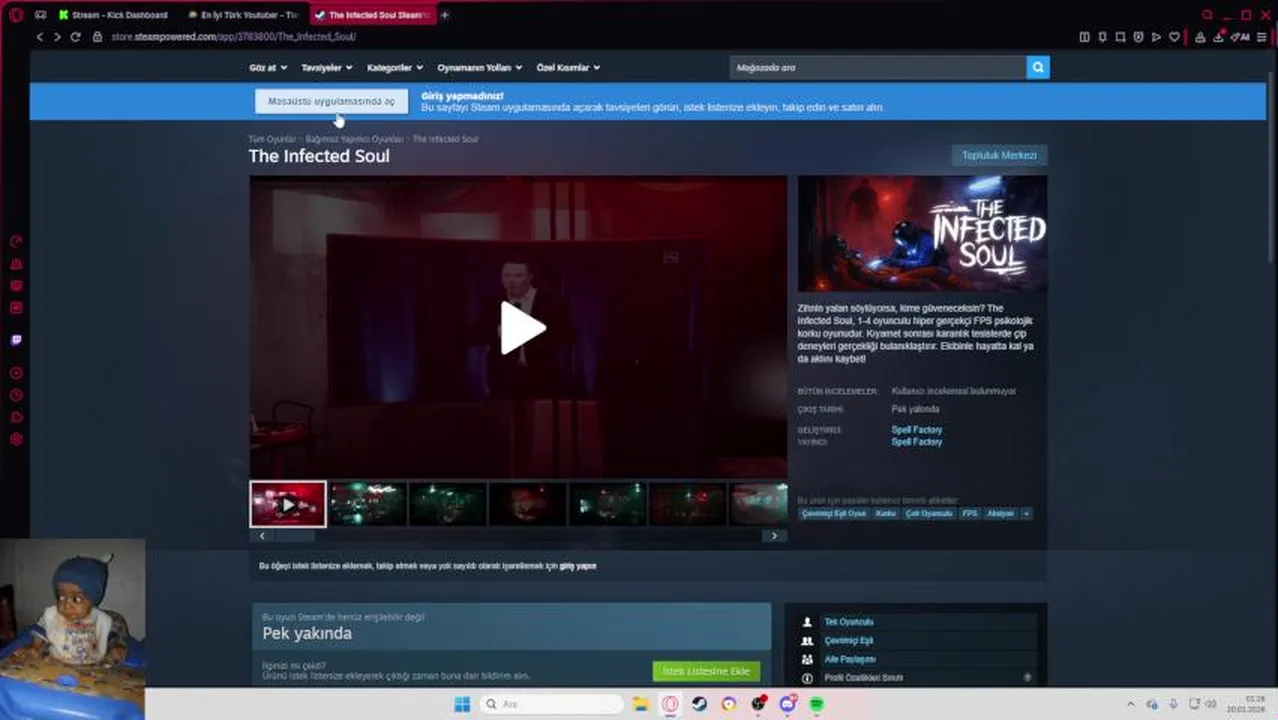Click thumbnail strip left scroll arrow

262,536
